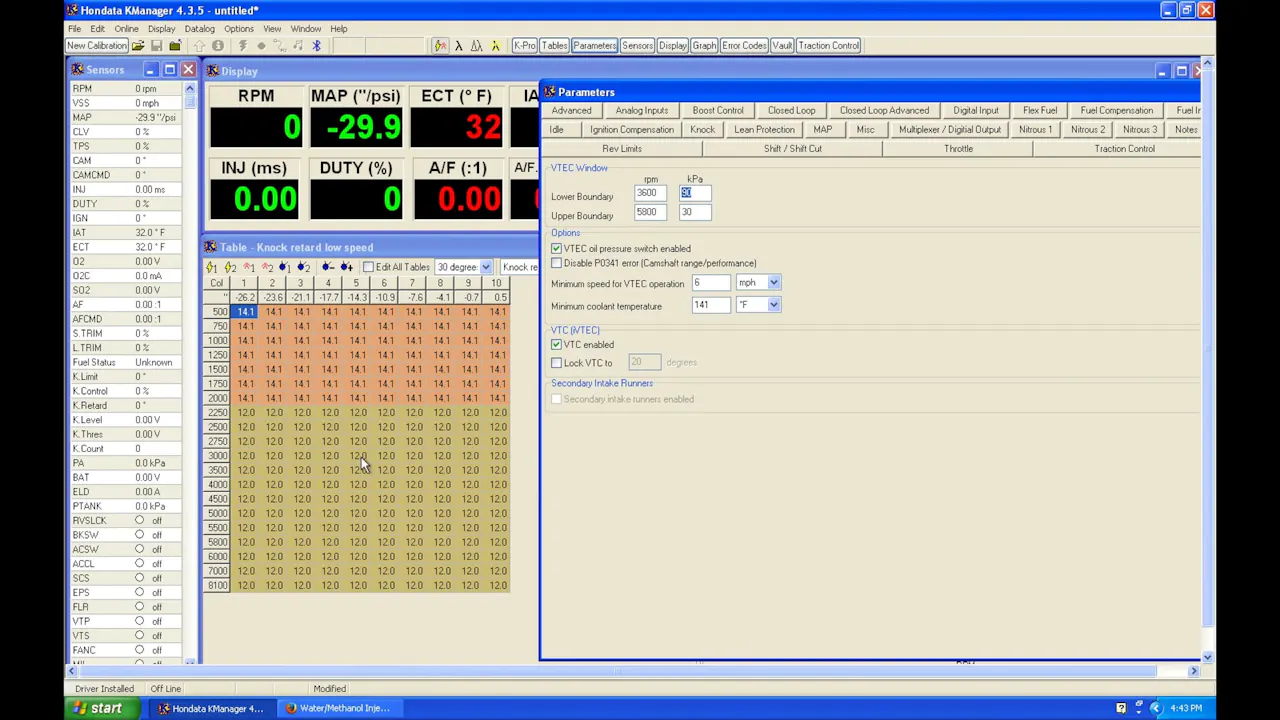Click Minimum speed for VTEC input field
Screen dimensions: 1280x720
point(711,283)
